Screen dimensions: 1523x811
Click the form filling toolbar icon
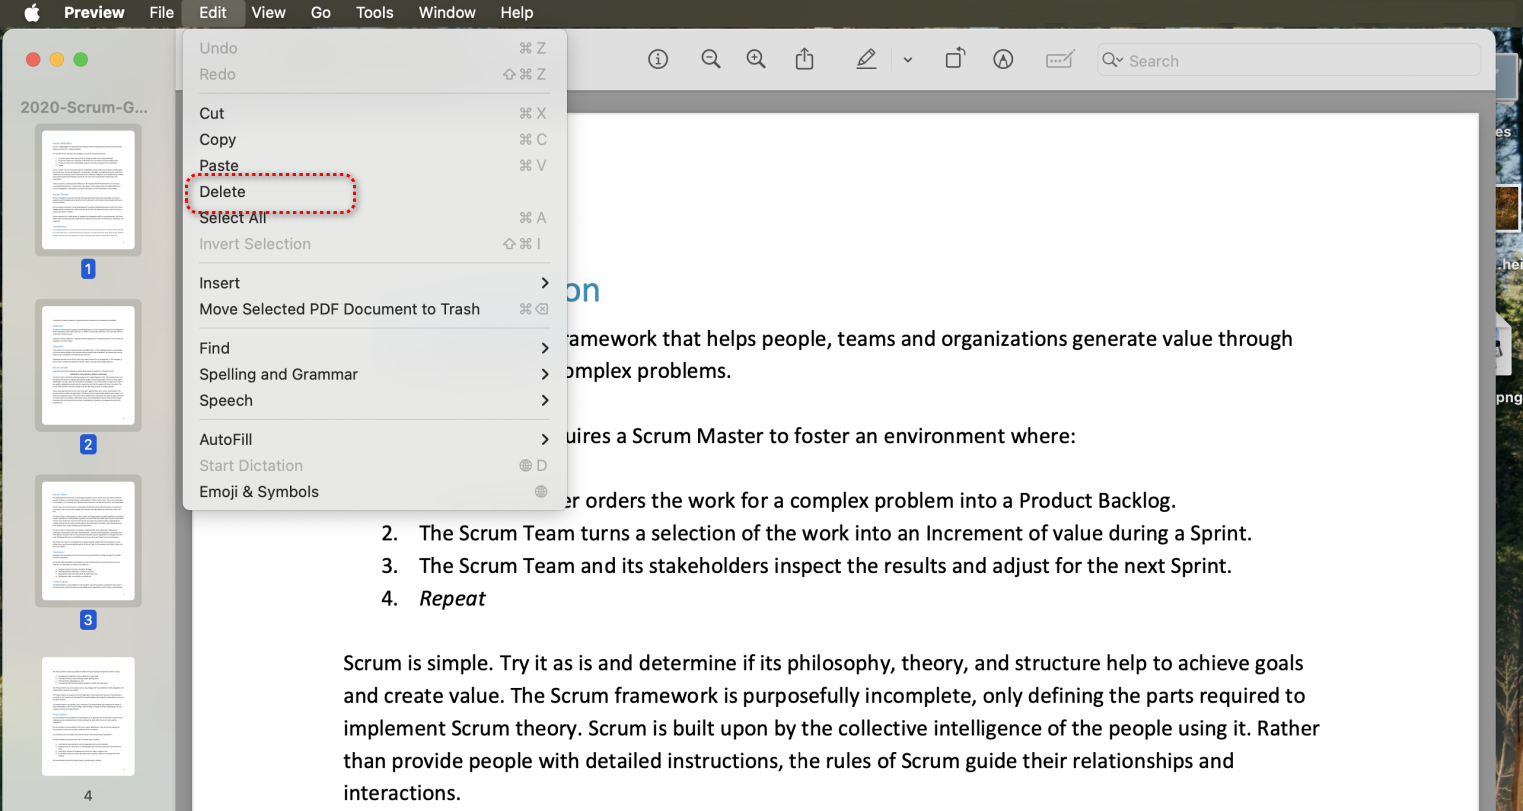1059,60
